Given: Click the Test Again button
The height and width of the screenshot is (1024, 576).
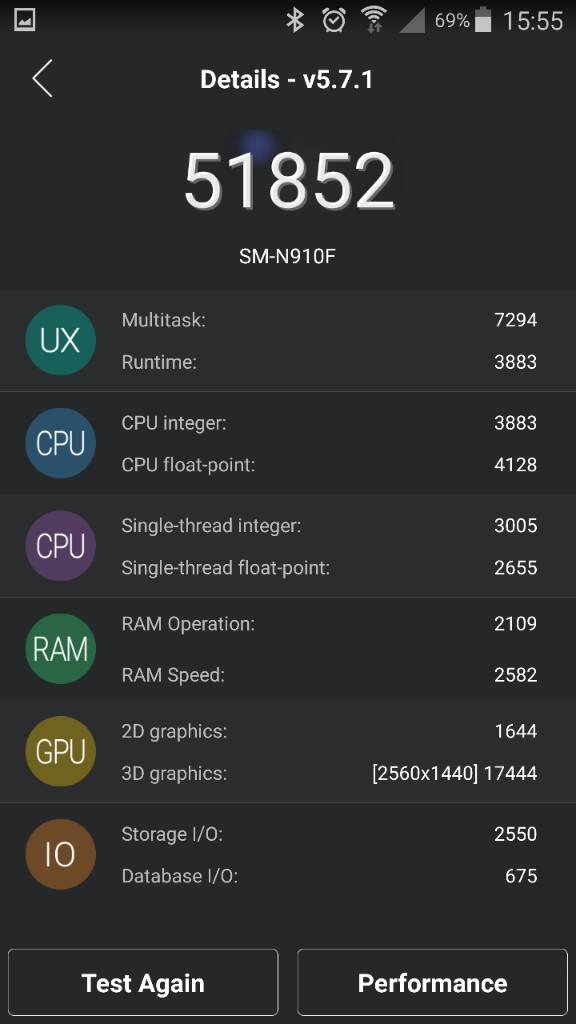Looking at the screenshot, I should pyautogui.click(x=143, y=983).
